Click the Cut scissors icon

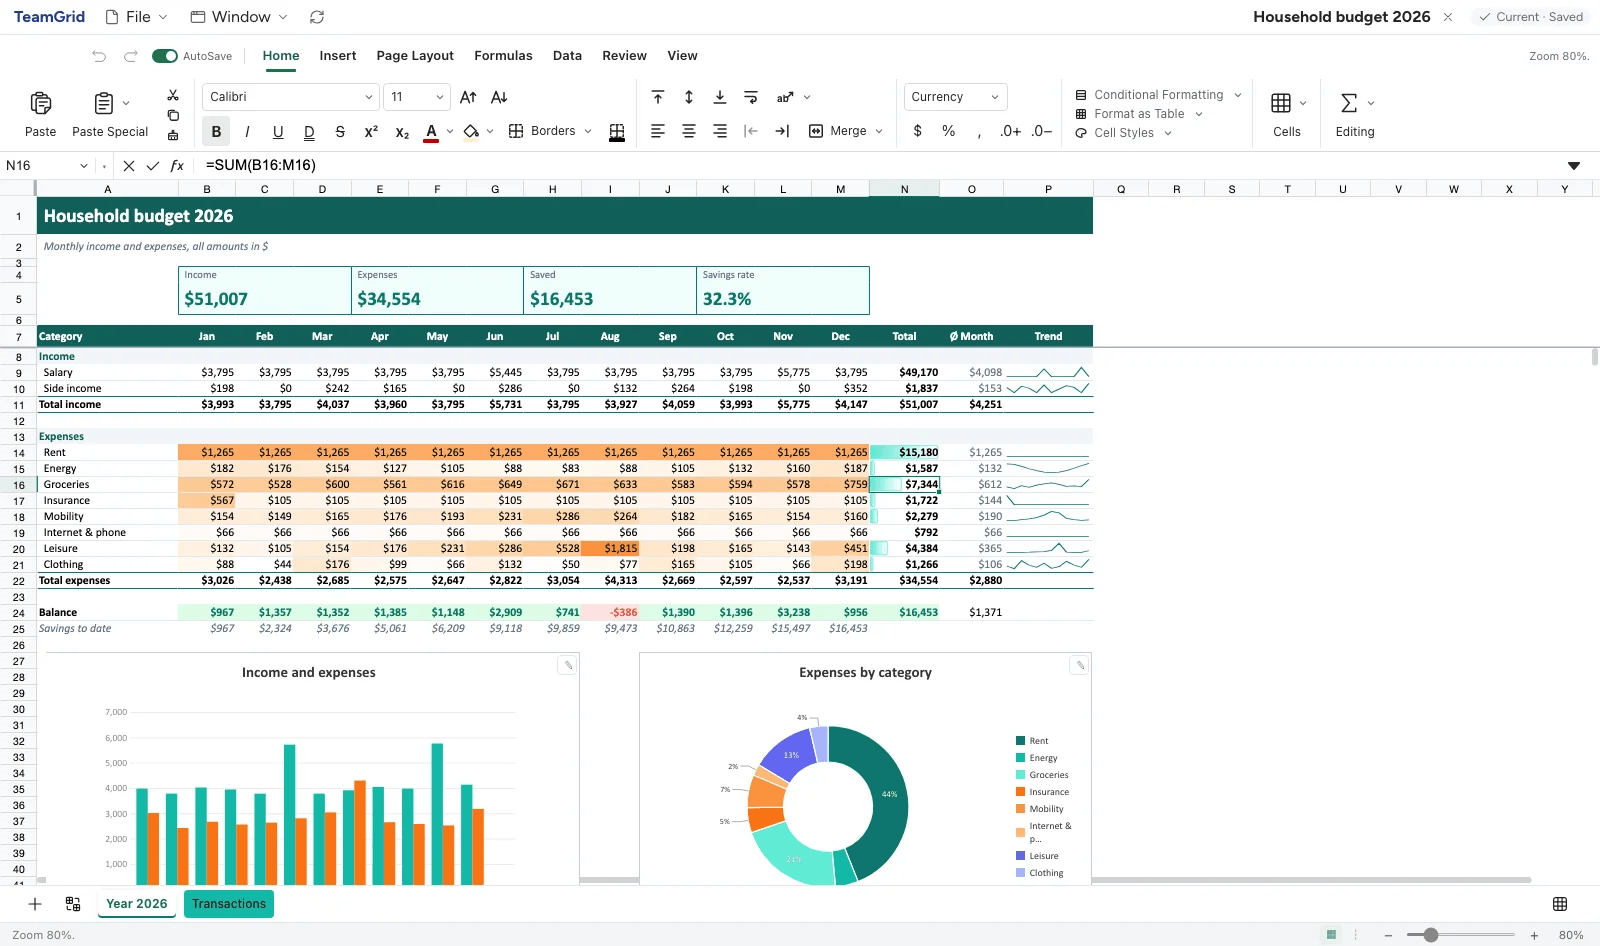coord(173,95)
